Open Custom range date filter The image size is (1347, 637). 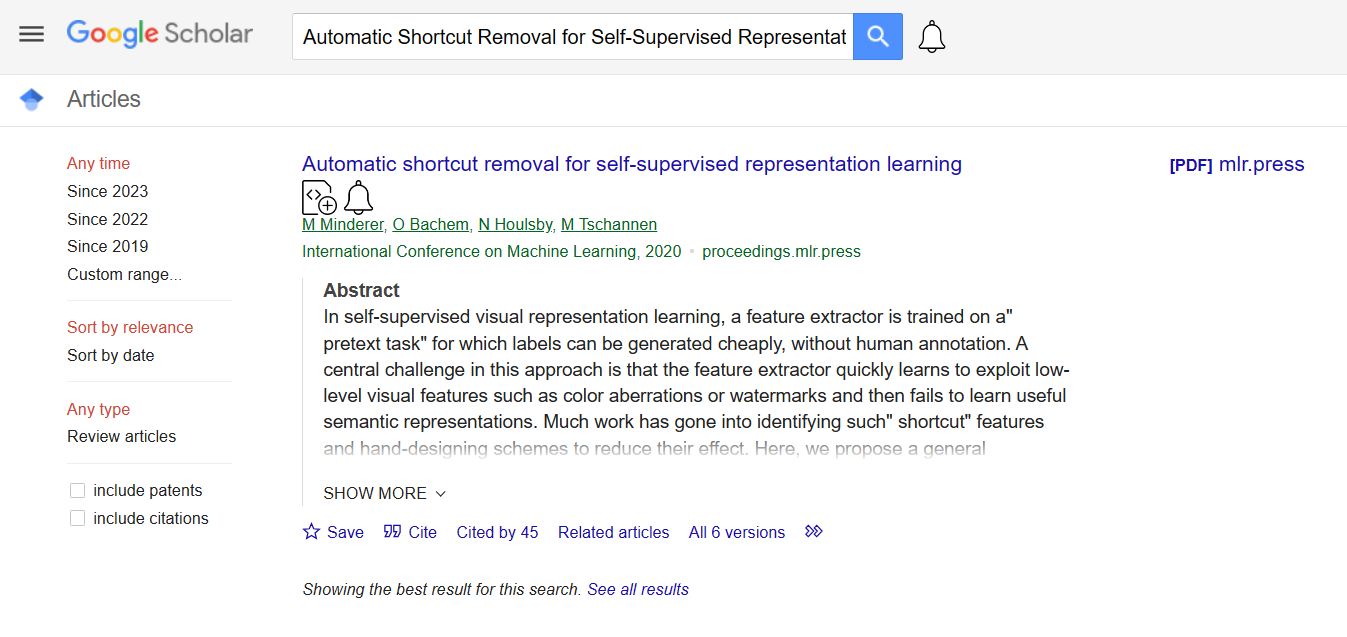click(124, 274)
